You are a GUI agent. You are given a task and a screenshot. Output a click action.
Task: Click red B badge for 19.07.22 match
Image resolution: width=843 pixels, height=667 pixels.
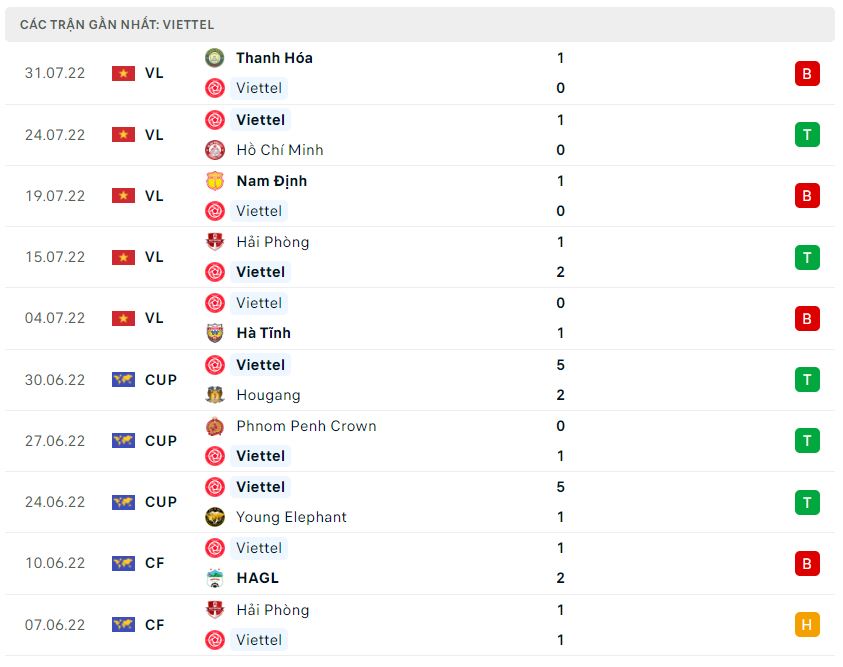point(807,196)
